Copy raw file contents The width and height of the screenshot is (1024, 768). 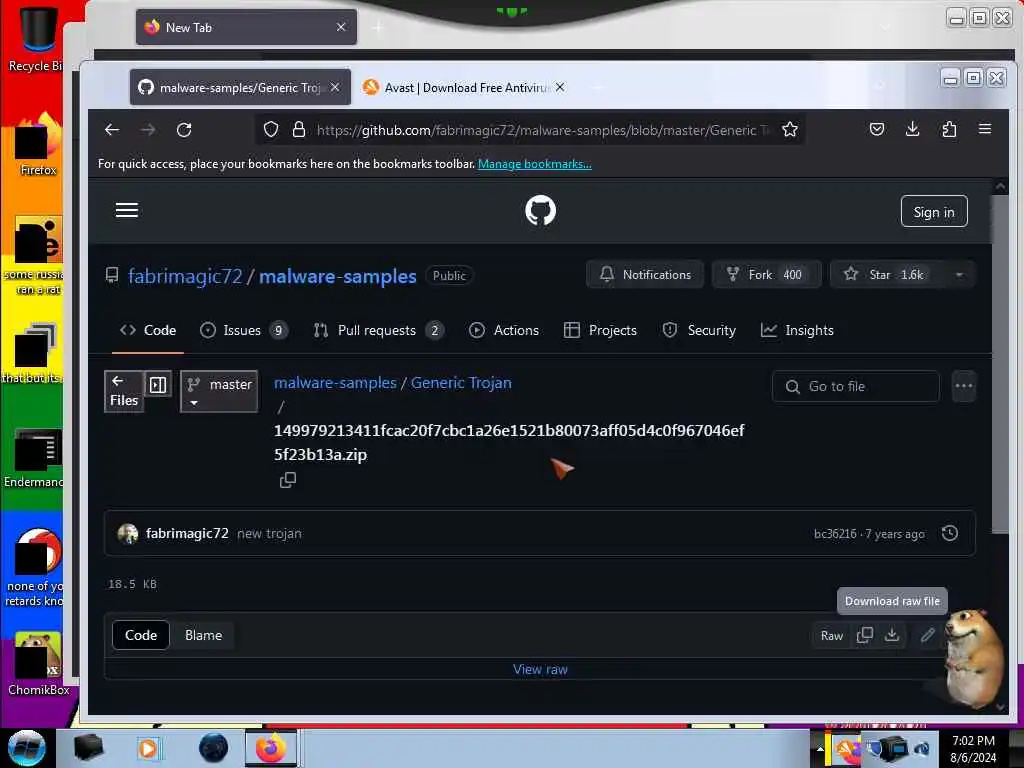tap(865, 635)
